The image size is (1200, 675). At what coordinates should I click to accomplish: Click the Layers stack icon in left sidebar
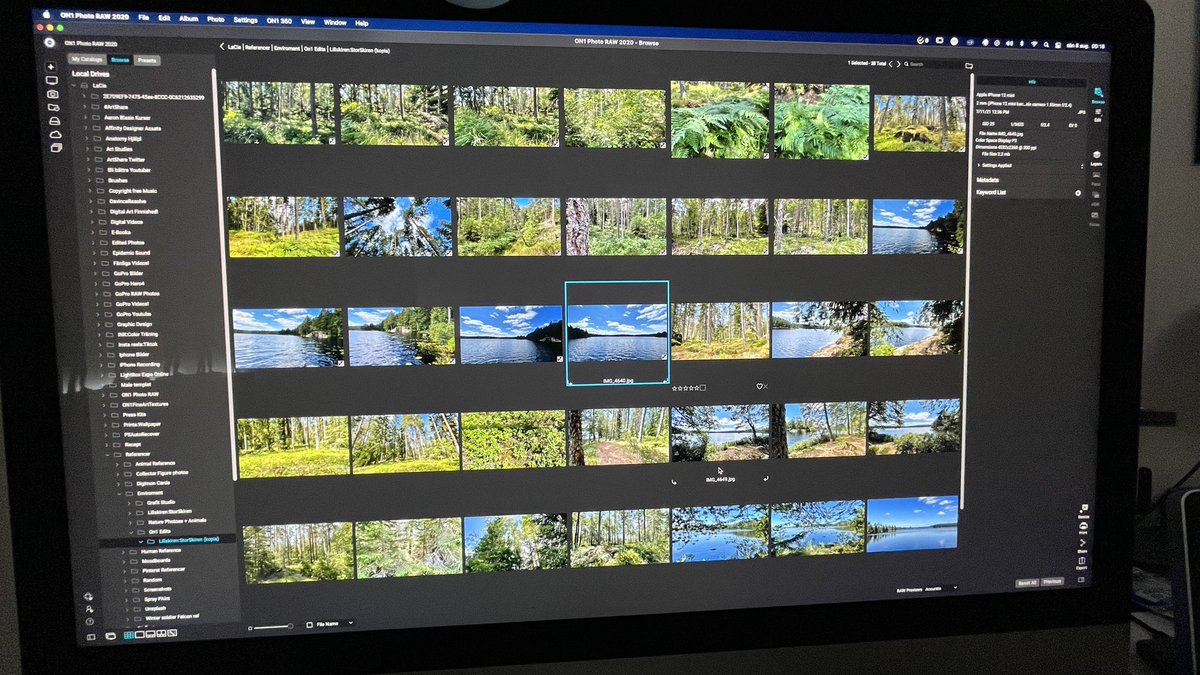coord(56,148)
